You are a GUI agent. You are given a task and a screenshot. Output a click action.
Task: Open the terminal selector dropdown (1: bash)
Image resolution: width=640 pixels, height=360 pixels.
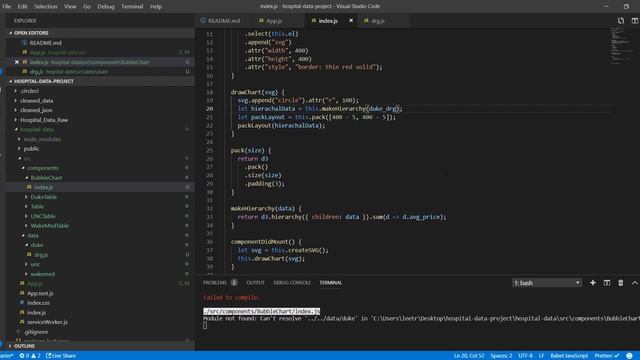(x=547, y=283)
